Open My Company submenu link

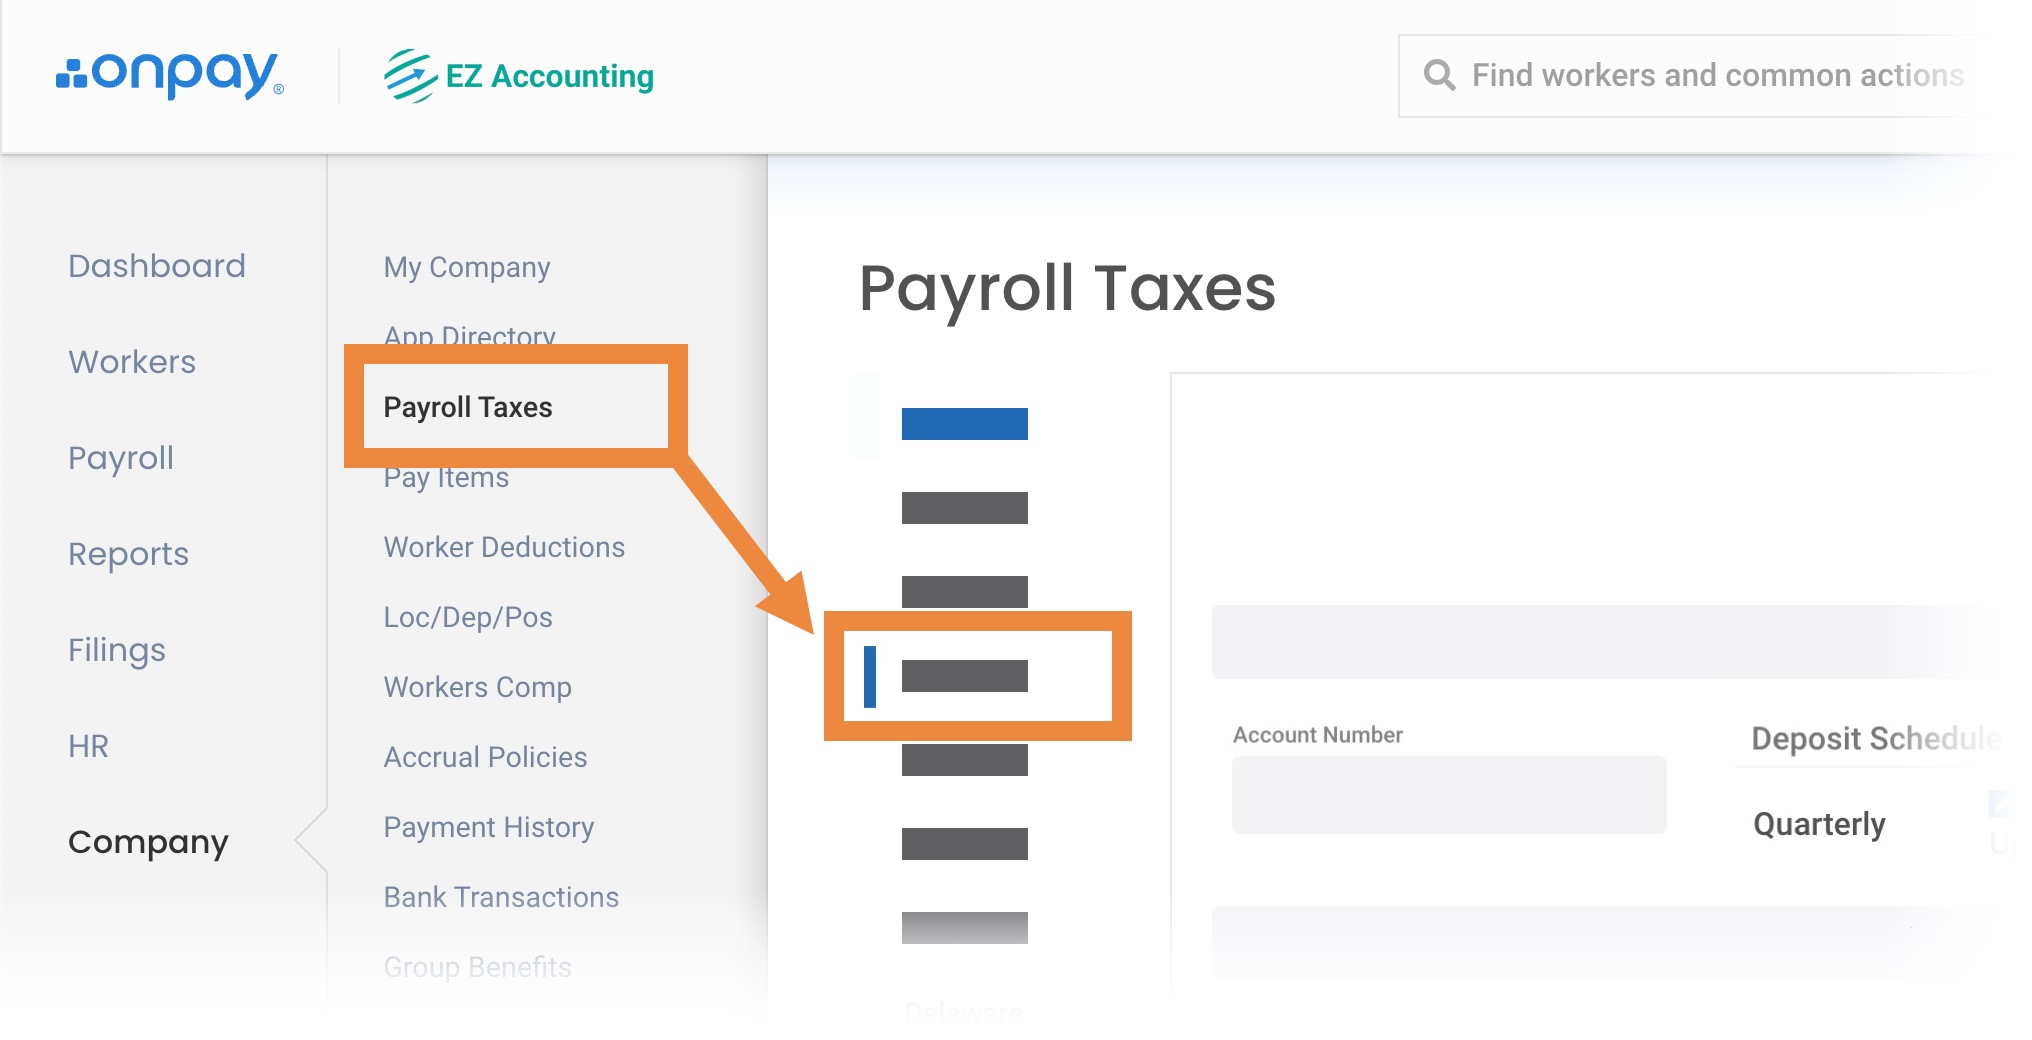click(x=467, y=267)
